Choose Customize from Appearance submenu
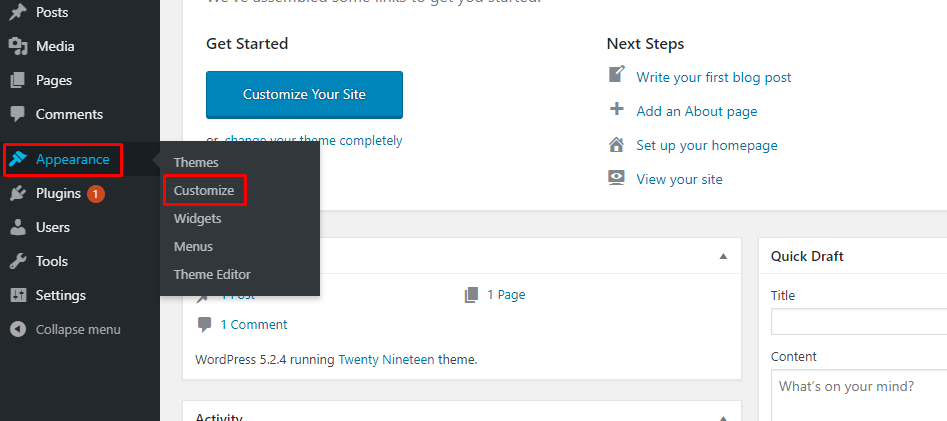 pos(204,190)
